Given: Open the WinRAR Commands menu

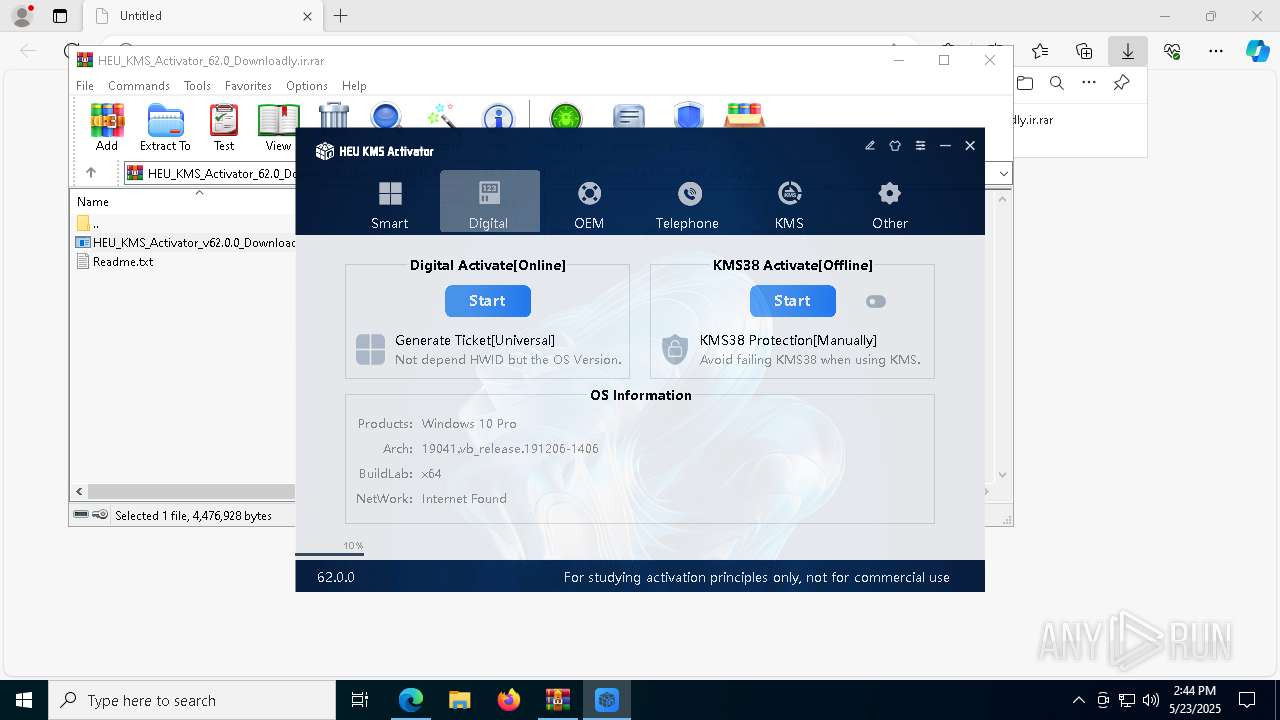Looking at the screenshot, I should (139, 86).
